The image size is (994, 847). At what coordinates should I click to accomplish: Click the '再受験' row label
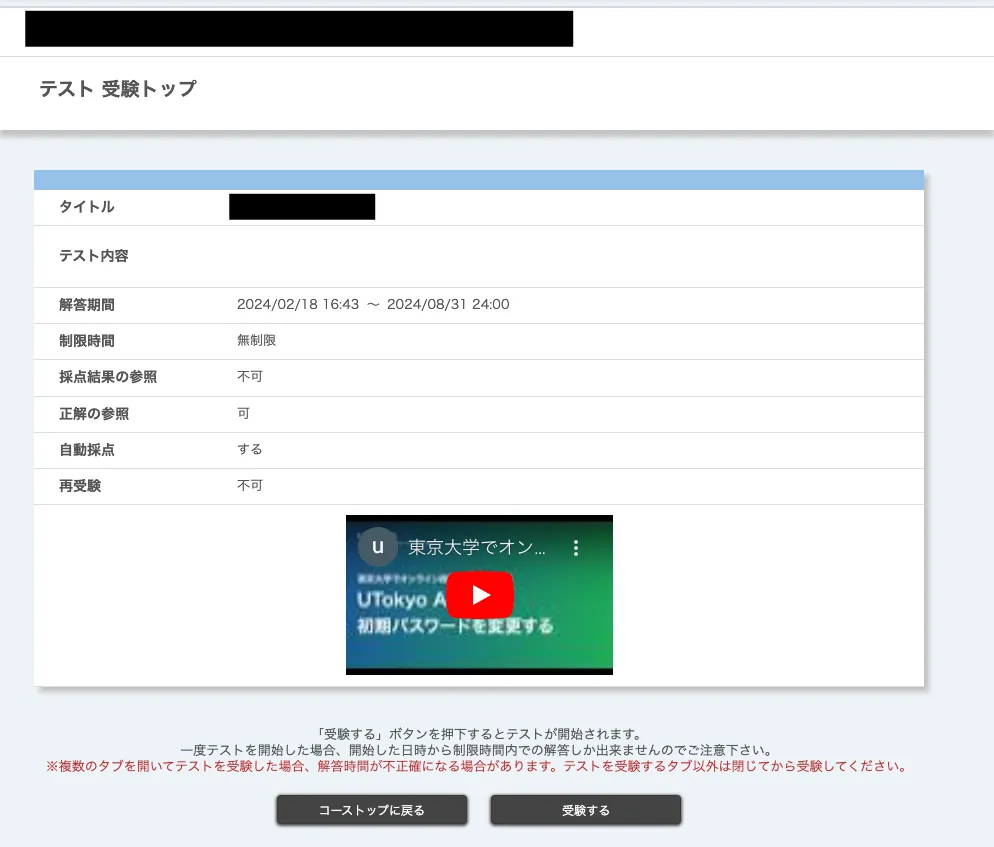pos(80,486)
